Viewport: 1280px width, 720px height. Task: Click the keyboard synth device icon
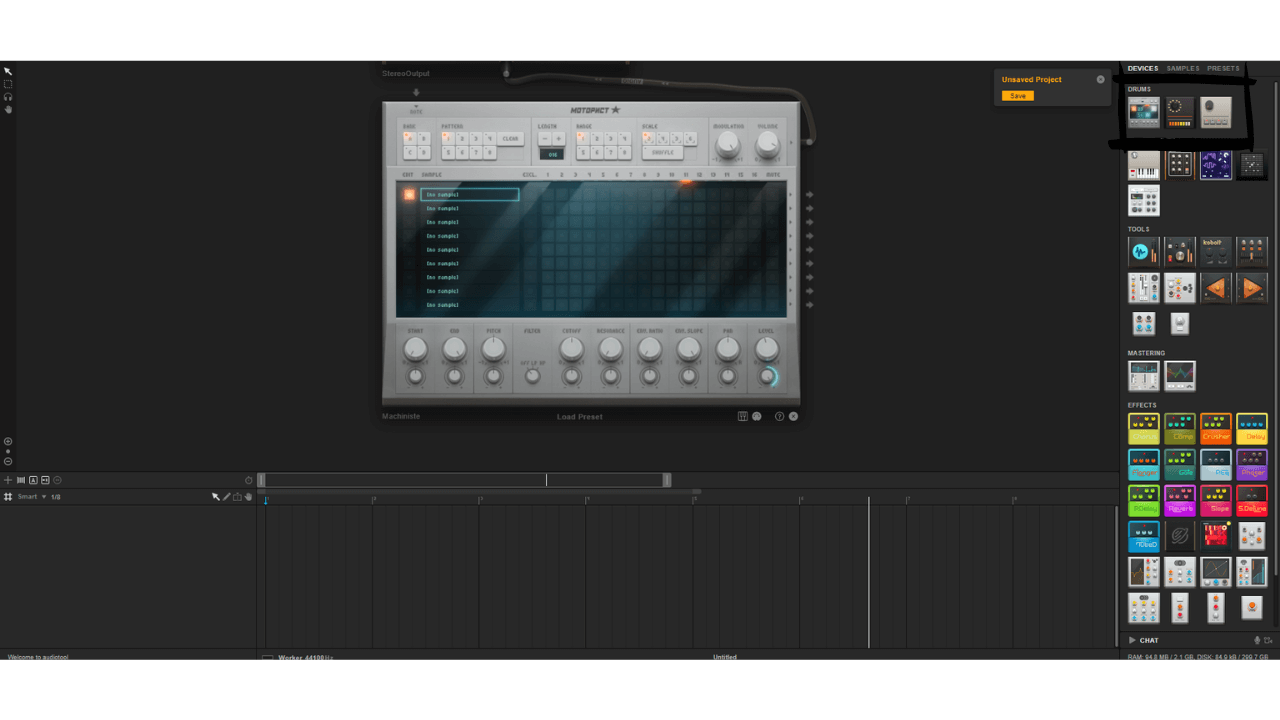tap(1143, 167)
